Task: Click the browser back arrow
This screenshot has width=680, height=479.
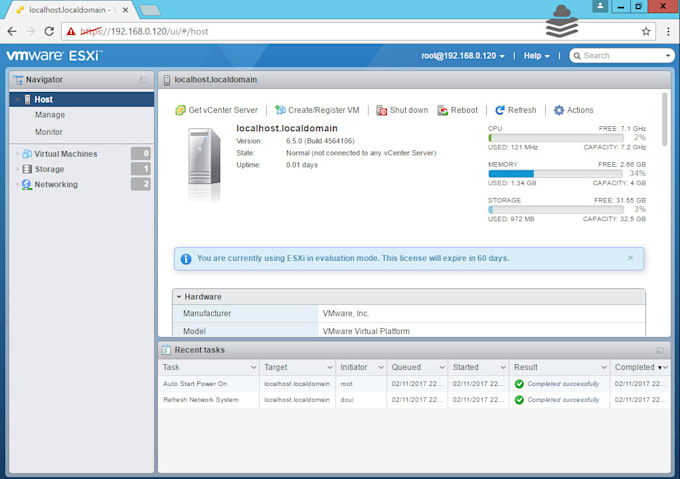Action: tap(12, 31)
